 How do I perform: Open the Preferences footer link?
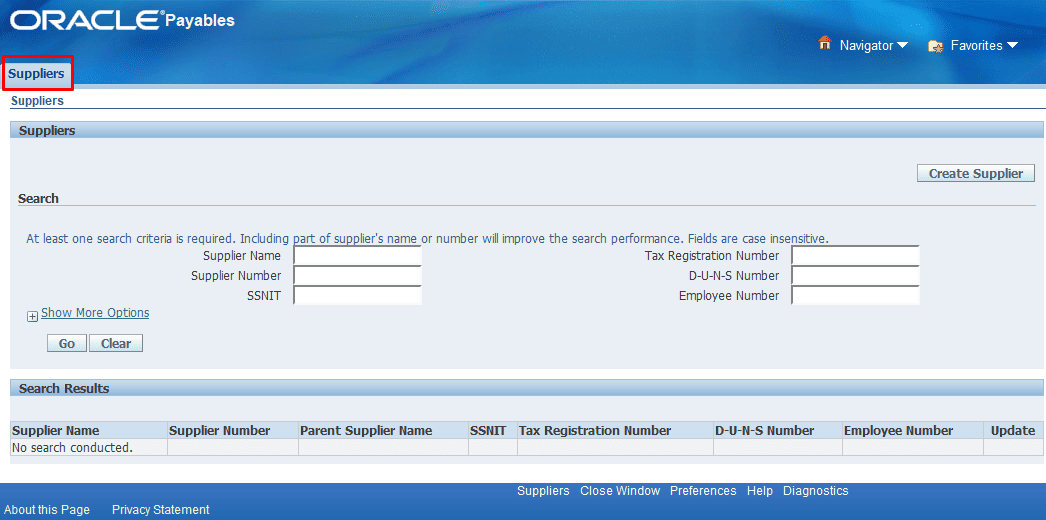point(703,491)
